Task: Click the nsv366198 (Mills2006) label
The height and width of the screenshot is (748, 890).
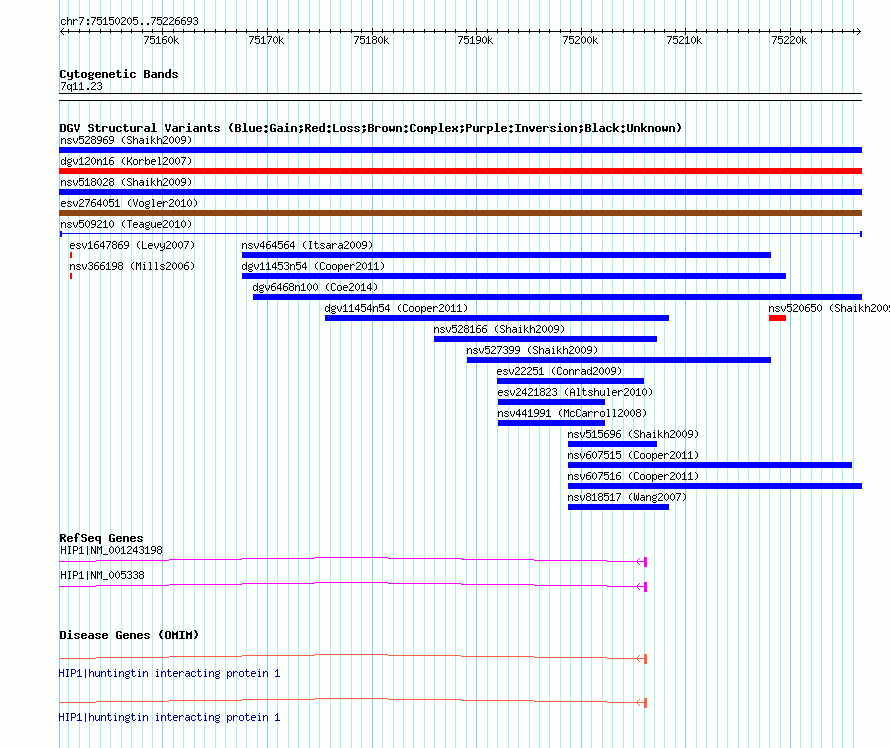Action: click(x=132, y=266)
